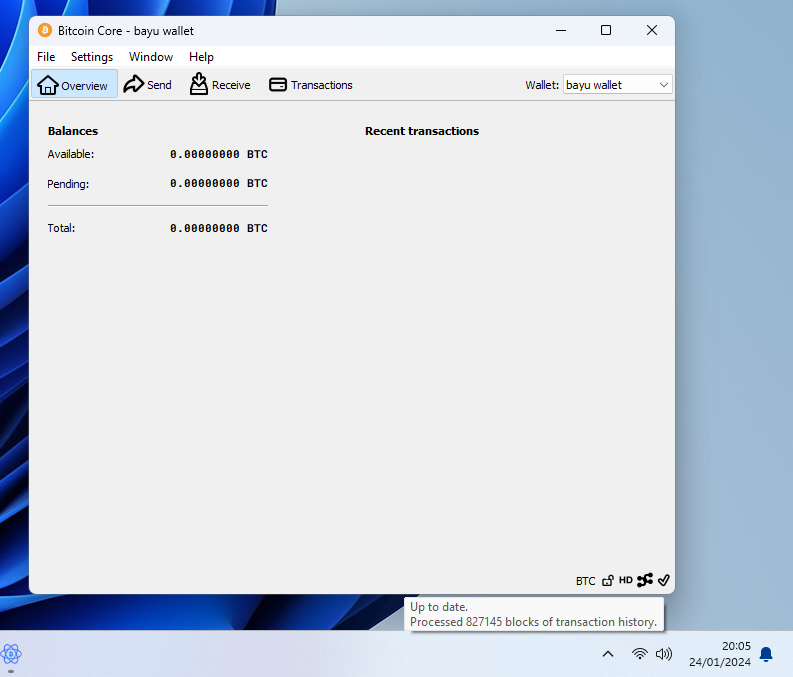Viewport: 793px width, 677px height.
Task: Click the sync checkmark status icon
Action: [x=664, y=580]
